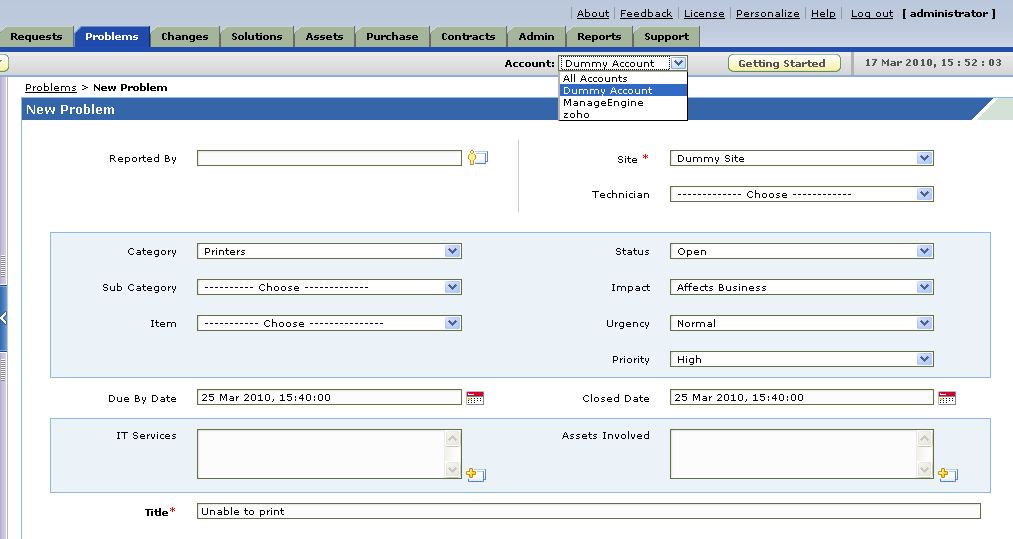This screenshot has height=539, width=1013.
Task: Open the Status dropdown showing Open
Action: pos(801,251)
